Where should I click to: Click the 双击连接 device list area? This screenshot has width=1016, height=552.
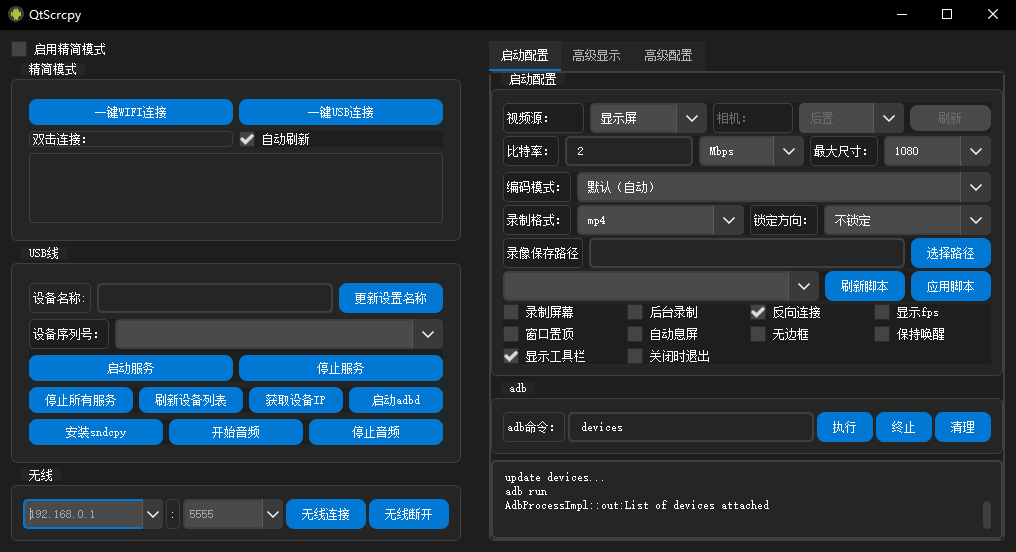pos(236,188)
